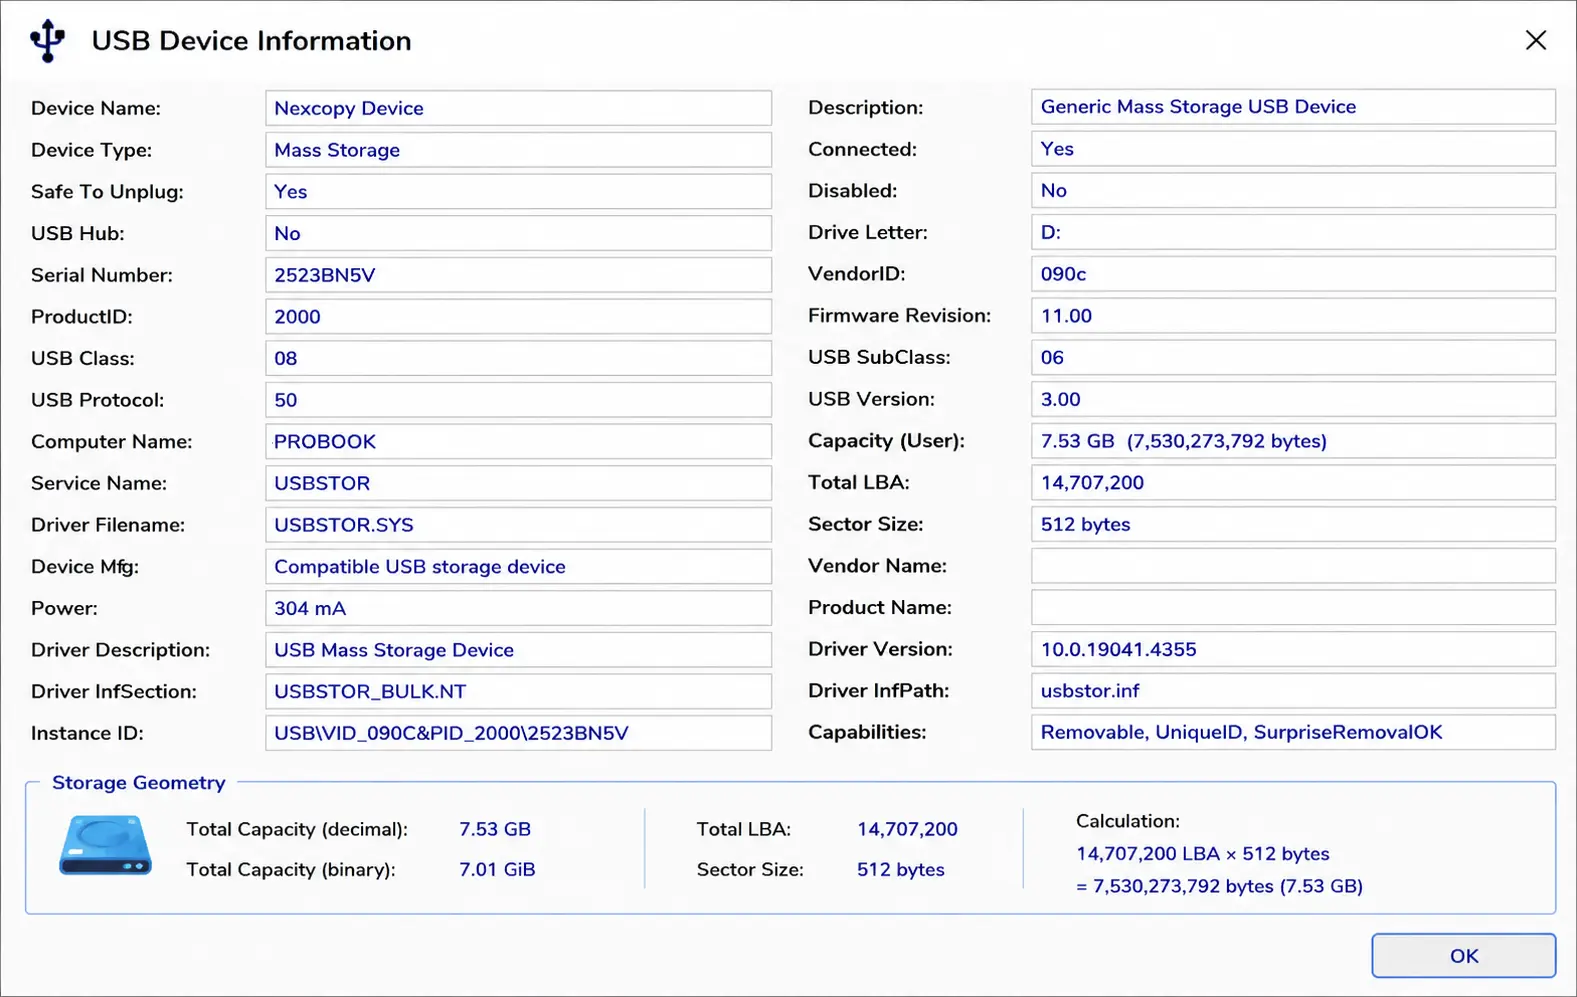
Task: Click the USB Class field showing 08
Action: click(518, 358)
